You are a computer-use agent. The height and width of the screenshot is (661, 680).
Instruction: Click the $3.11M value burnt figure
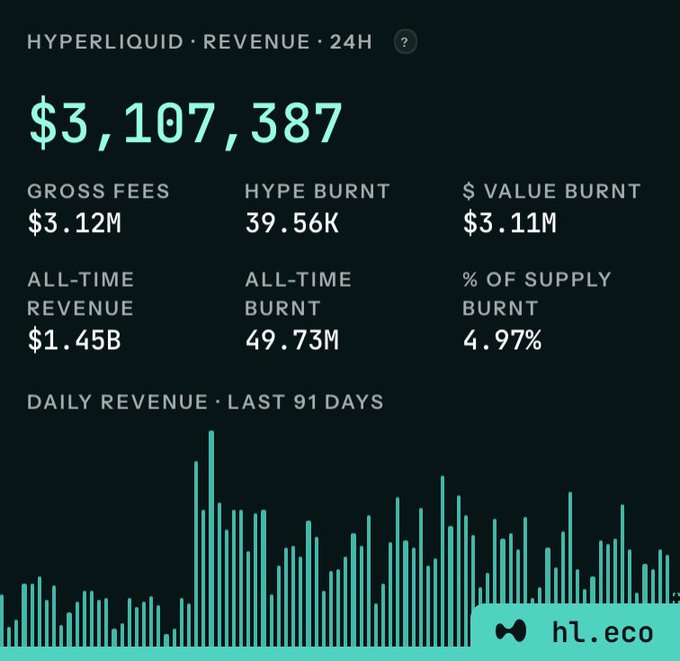[x=510, y=223]
